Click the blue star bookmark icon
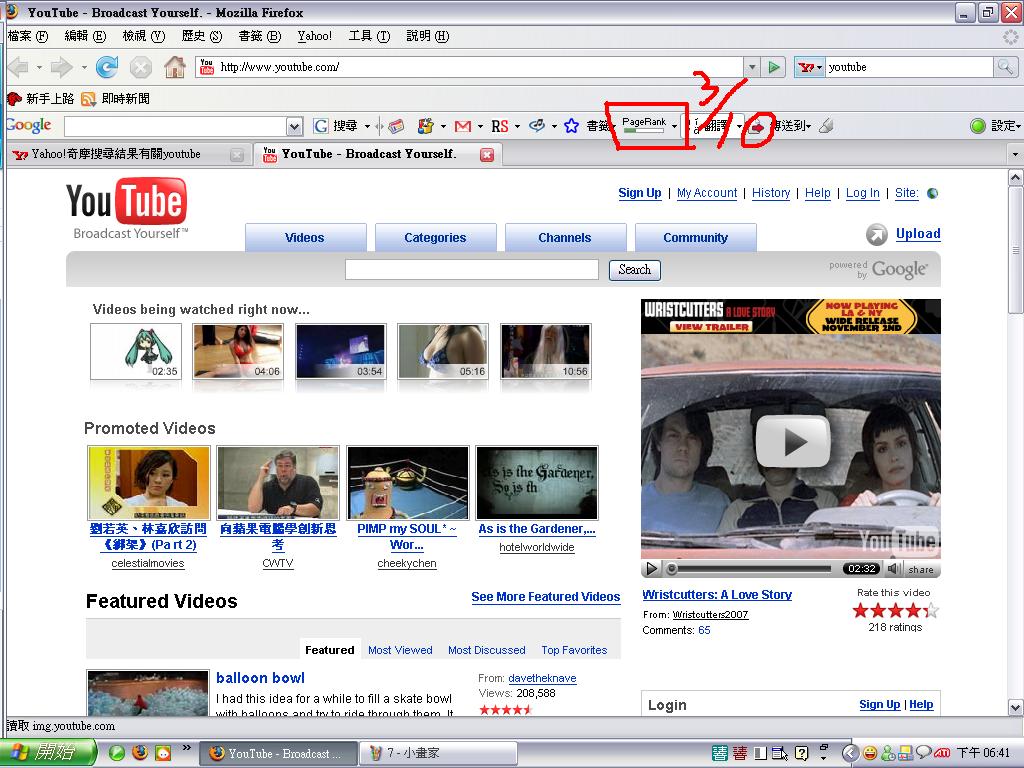This screenshot has width=1024, height=768. click(x=571, y=126)
